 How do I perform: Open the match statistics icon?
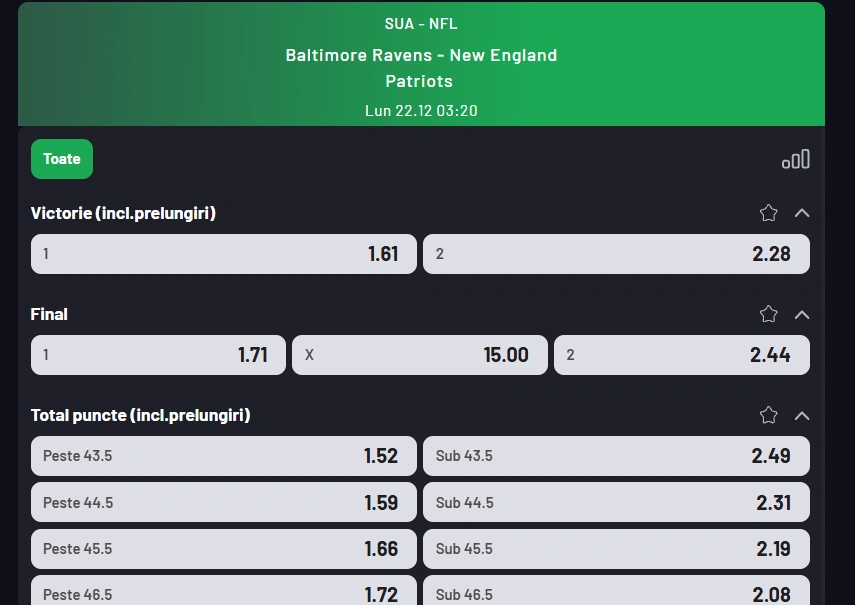pos(795,158)
